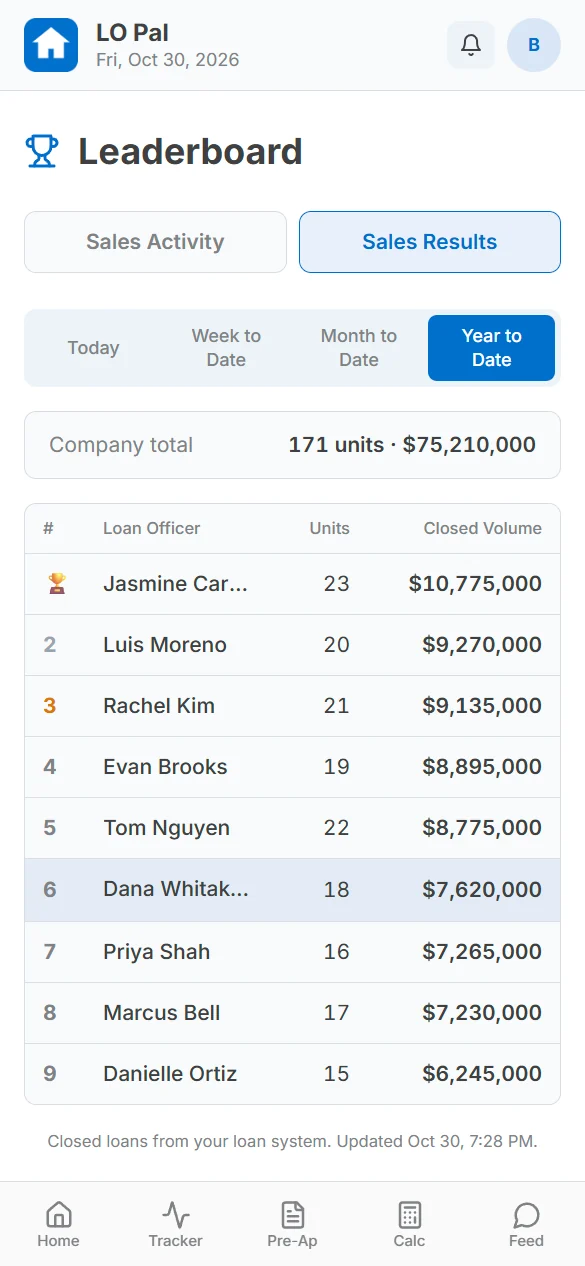The height and width of the screenshot is (1266, 585).
Task: Click the LO Pal house logo icon
Action: 51,45
